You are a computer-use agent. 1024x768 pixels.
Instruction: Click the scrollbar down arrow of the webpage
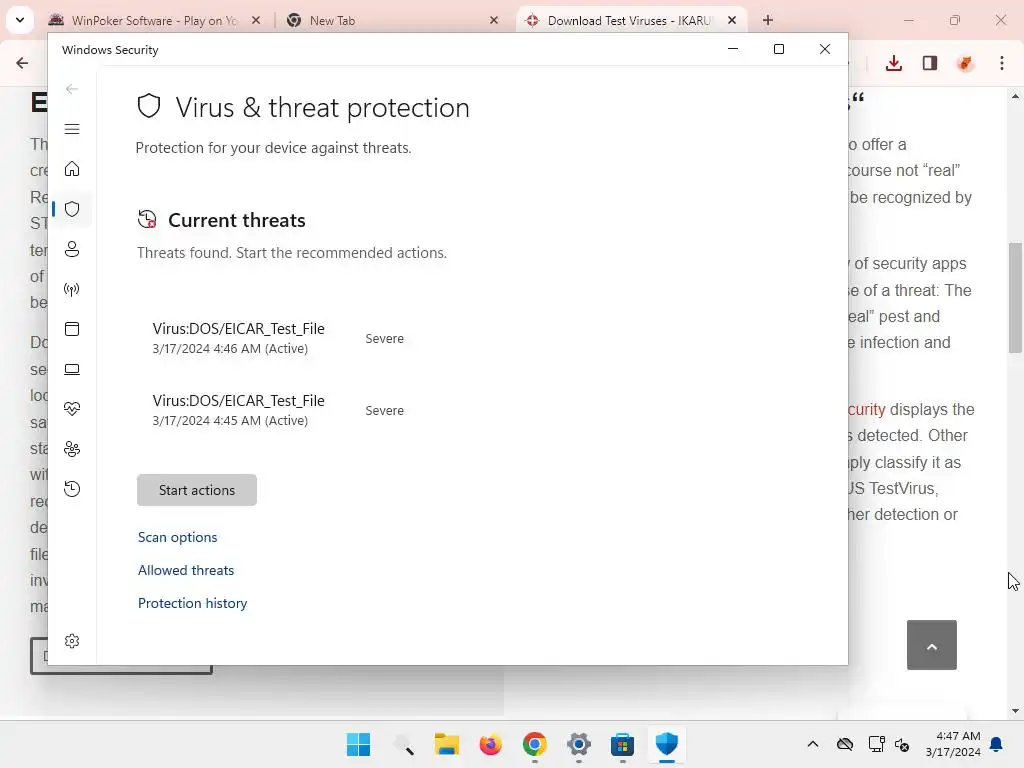1015,711
